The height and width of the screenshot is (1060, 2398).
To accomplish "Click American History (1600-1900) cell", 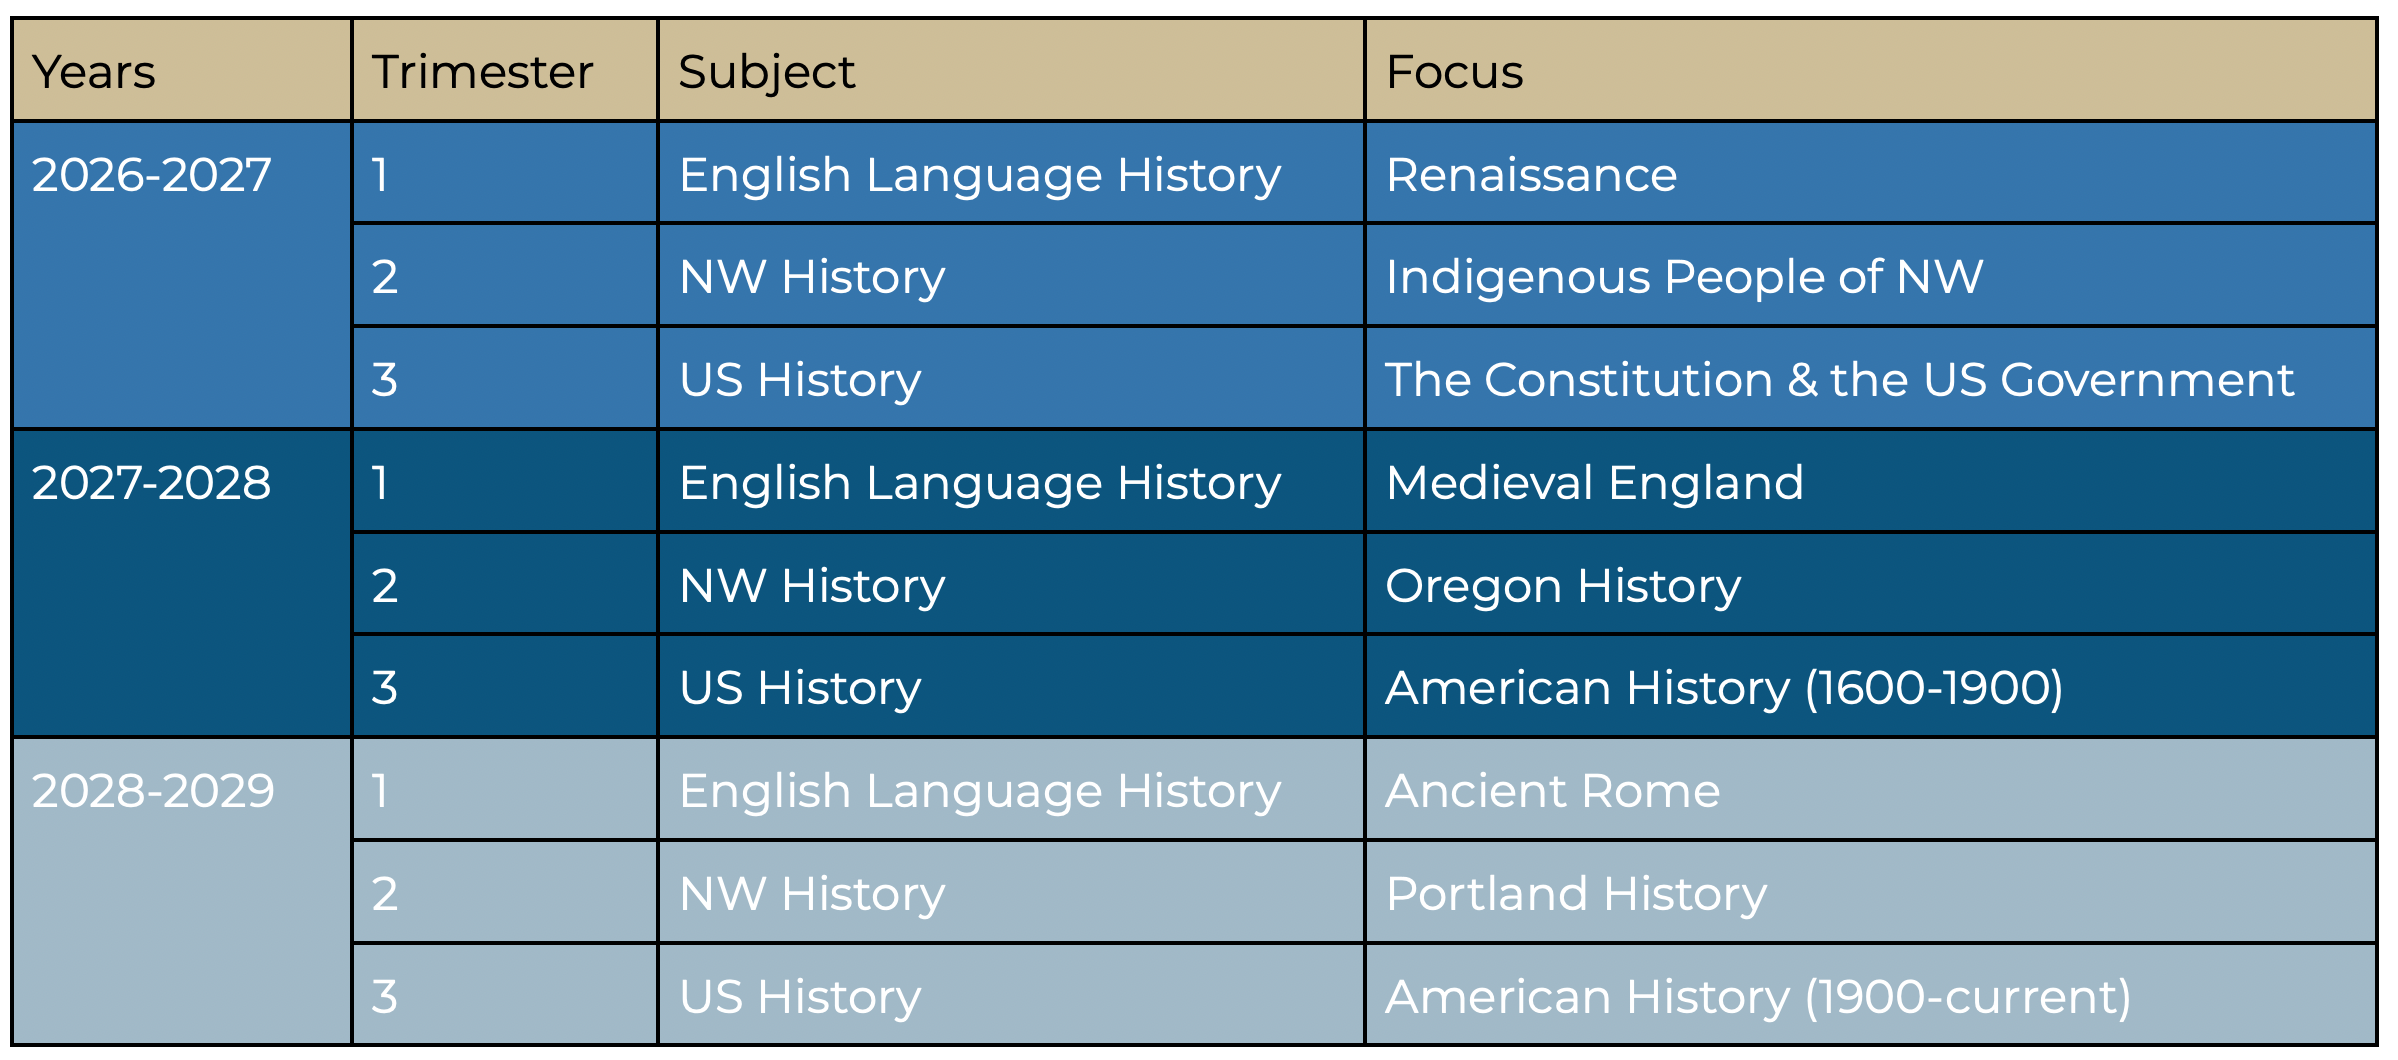I will [1871, 688].
